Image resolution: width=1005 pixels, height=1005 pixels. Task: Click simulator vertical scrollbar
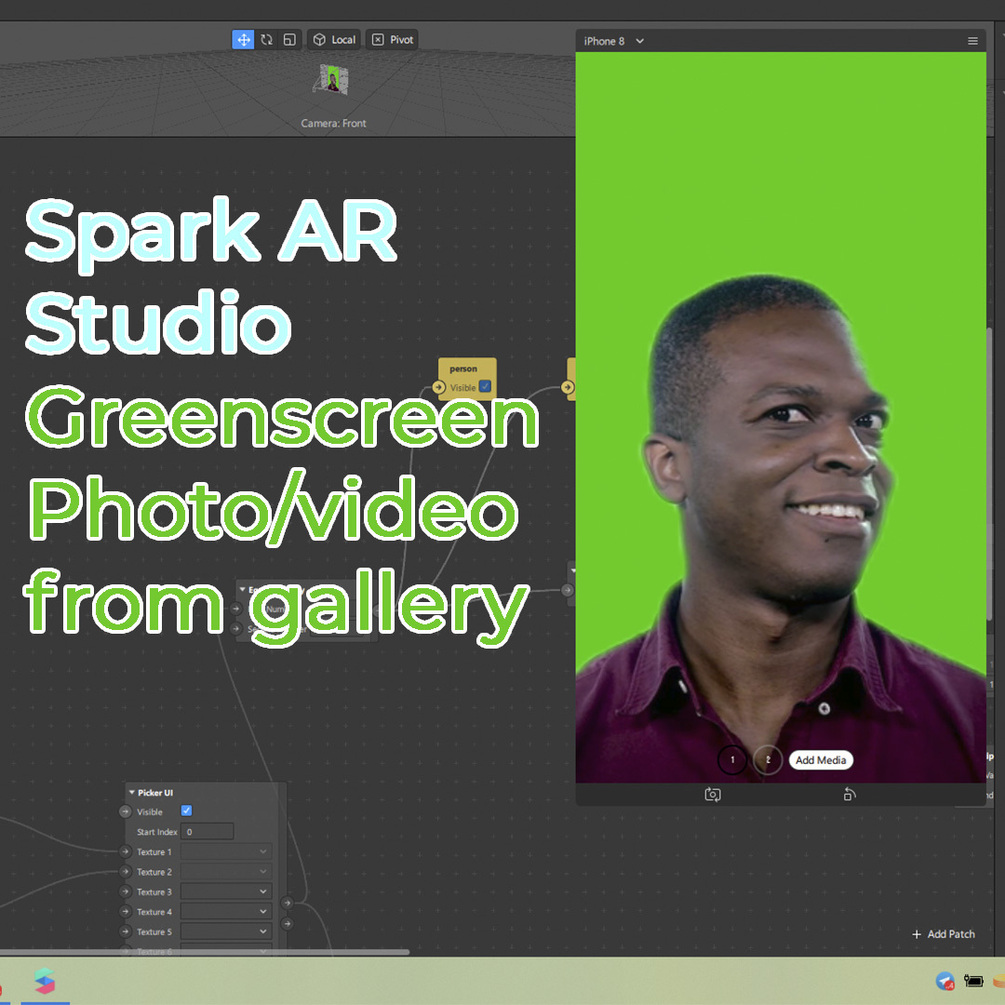[990, 474]
